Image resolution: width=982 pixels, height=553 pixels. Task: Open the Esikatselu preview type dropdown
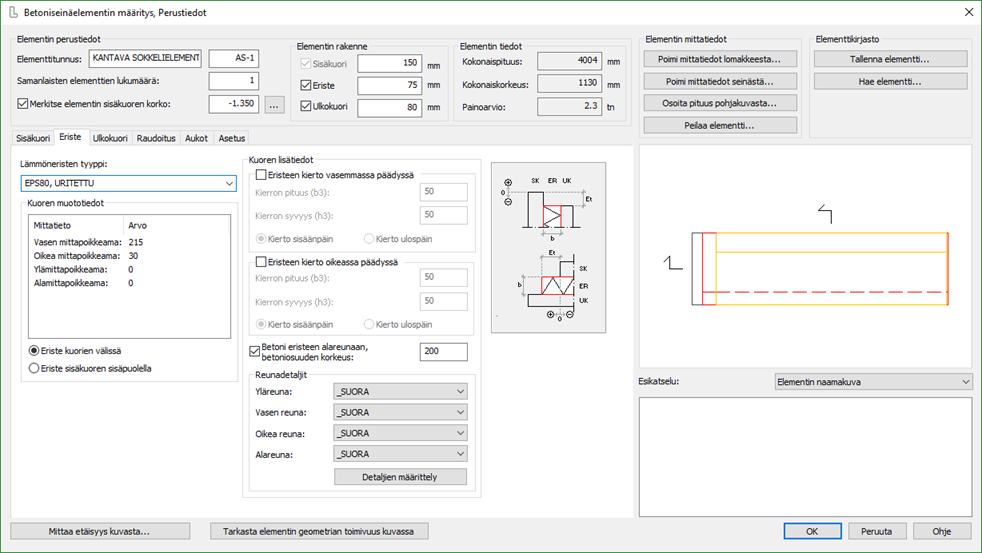pos(872,382)
